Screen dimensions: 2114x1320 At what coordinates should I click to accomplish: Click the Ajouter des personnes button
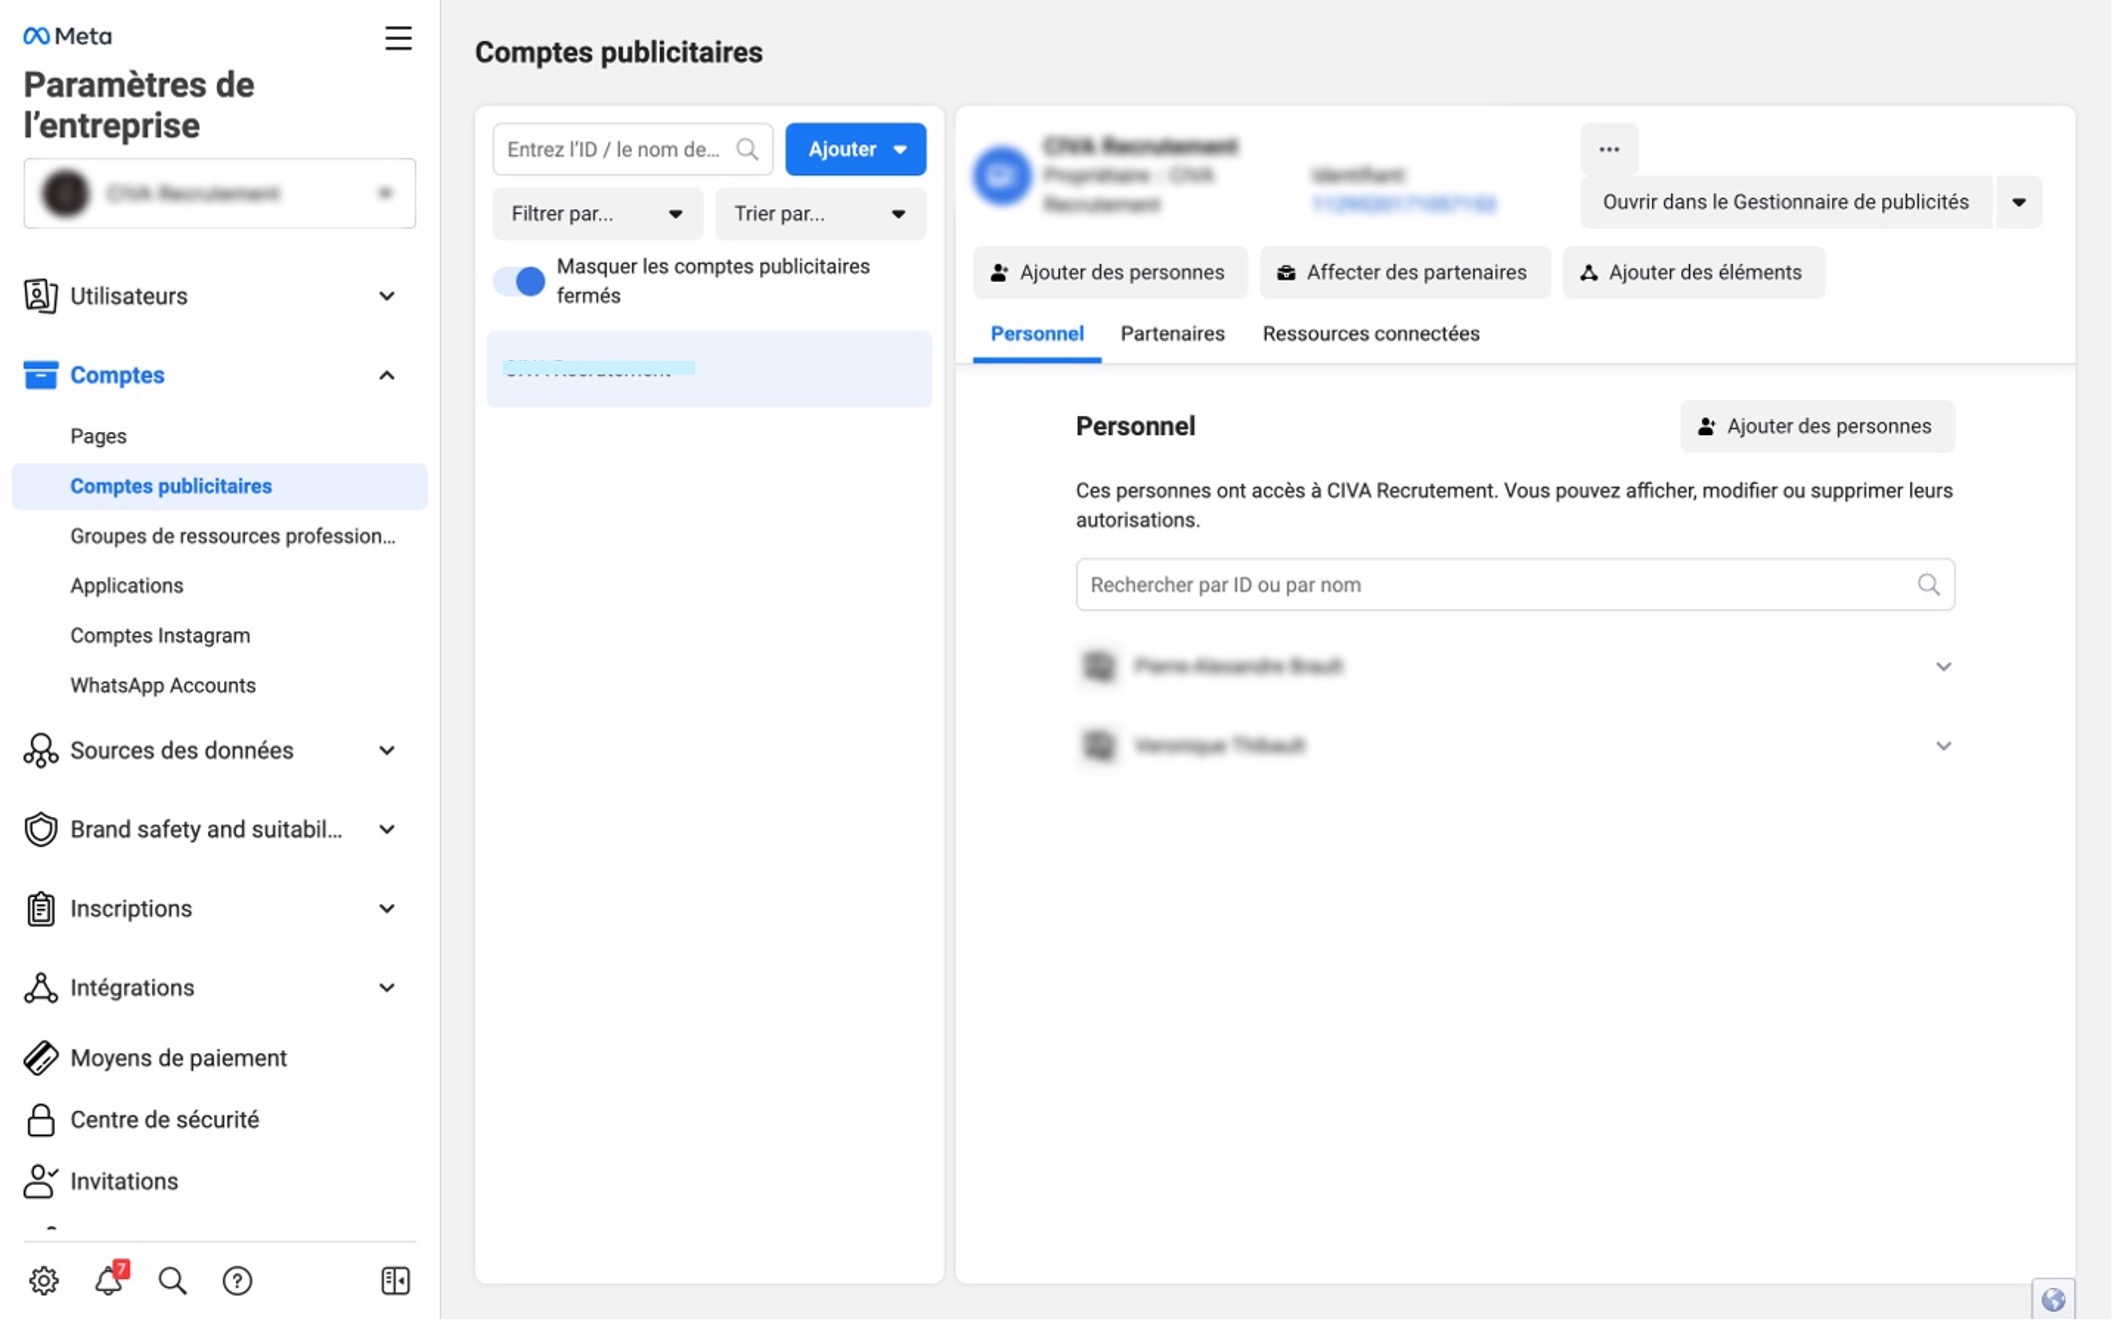(x=1109, y=272)
